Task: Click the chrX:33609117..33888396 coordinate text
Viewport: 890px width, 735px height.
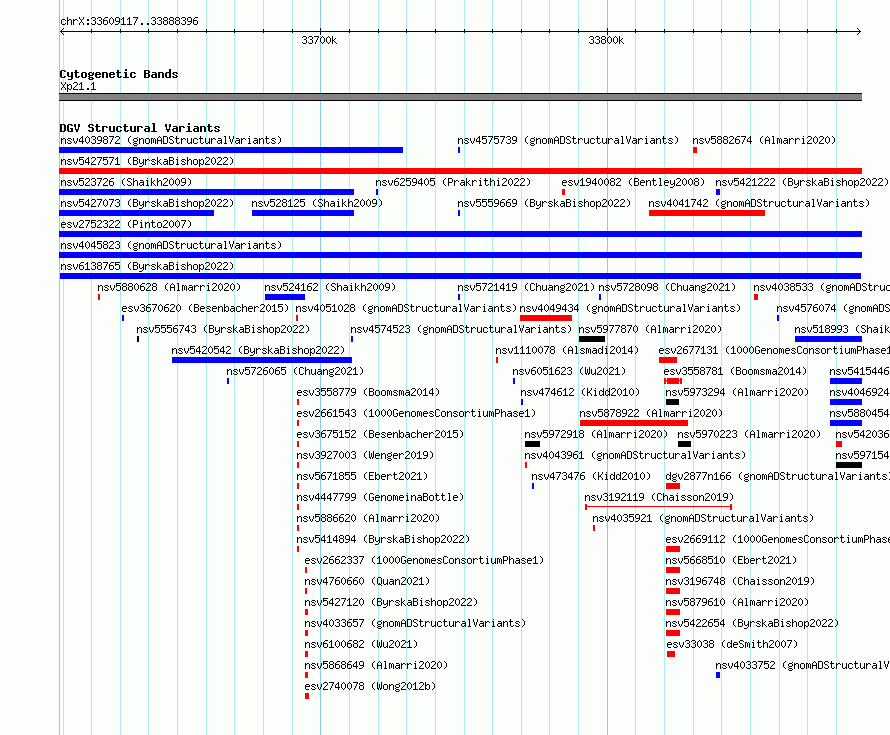Action: [x=129, y=21]
